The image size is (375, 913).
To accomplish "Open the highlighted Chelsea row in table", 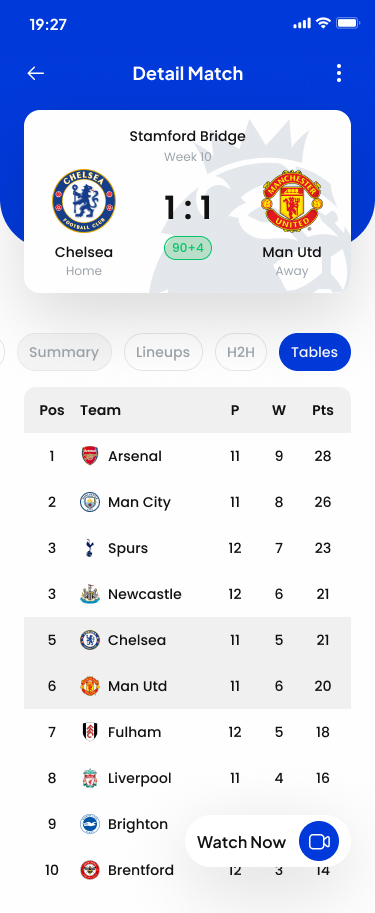I will pyautogui.click(x=188, y=640).
